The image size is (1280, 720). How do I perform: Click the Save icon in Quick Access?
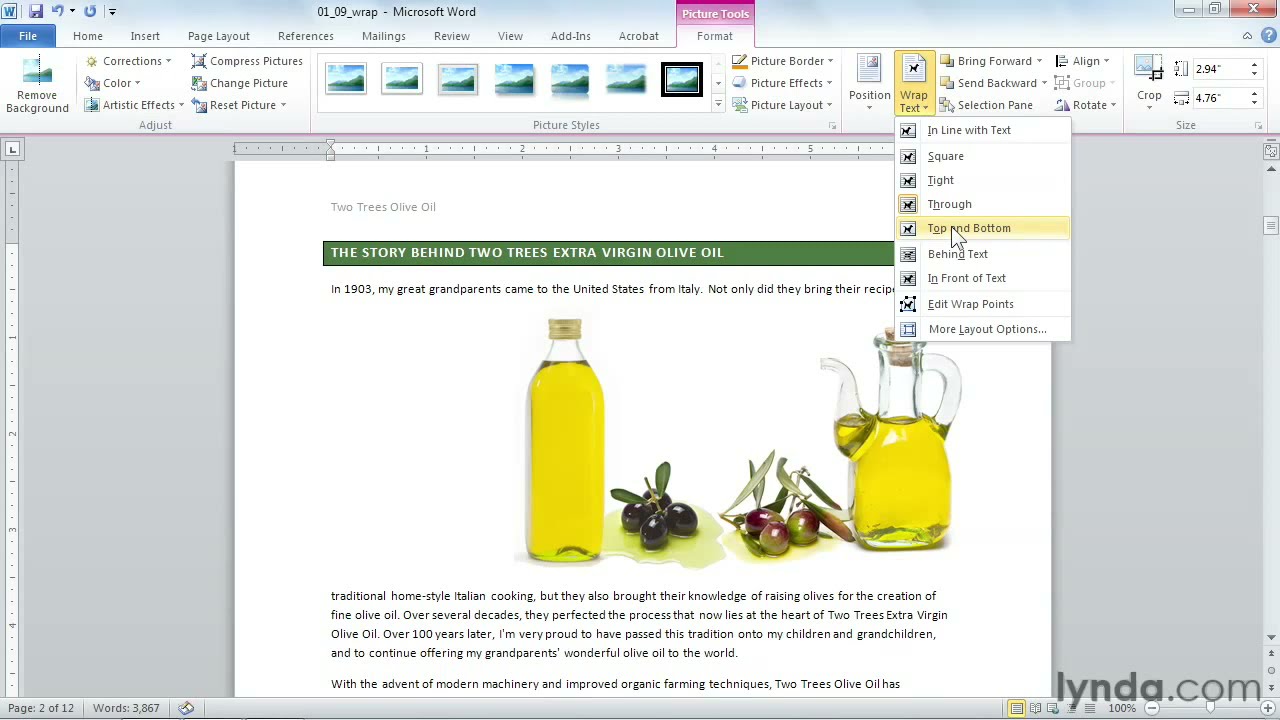click(x=36, y=11)
